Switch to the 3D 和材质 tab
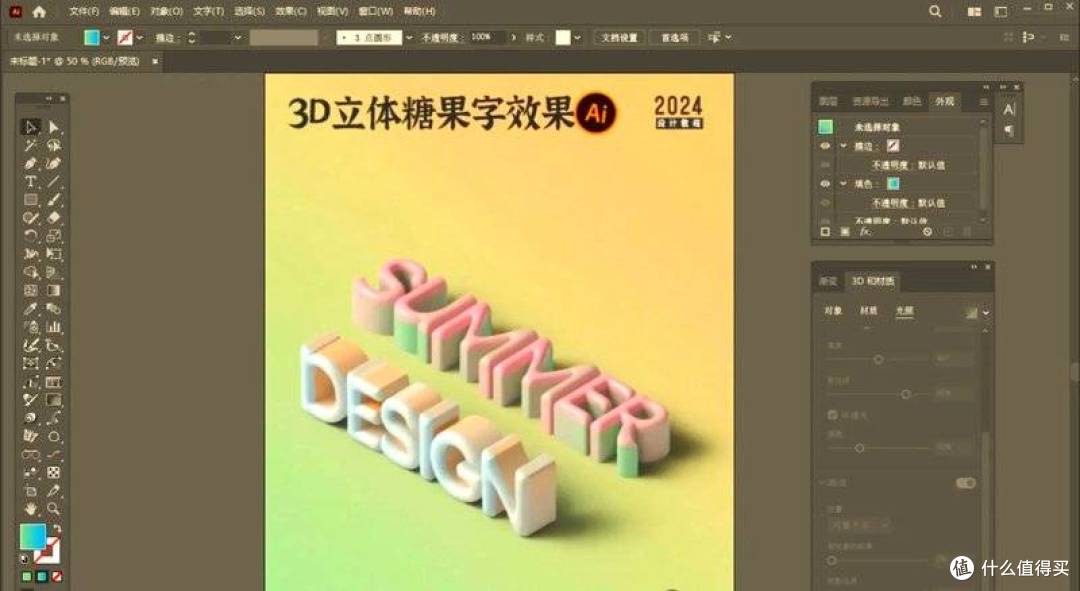 (x=873, y=281)
